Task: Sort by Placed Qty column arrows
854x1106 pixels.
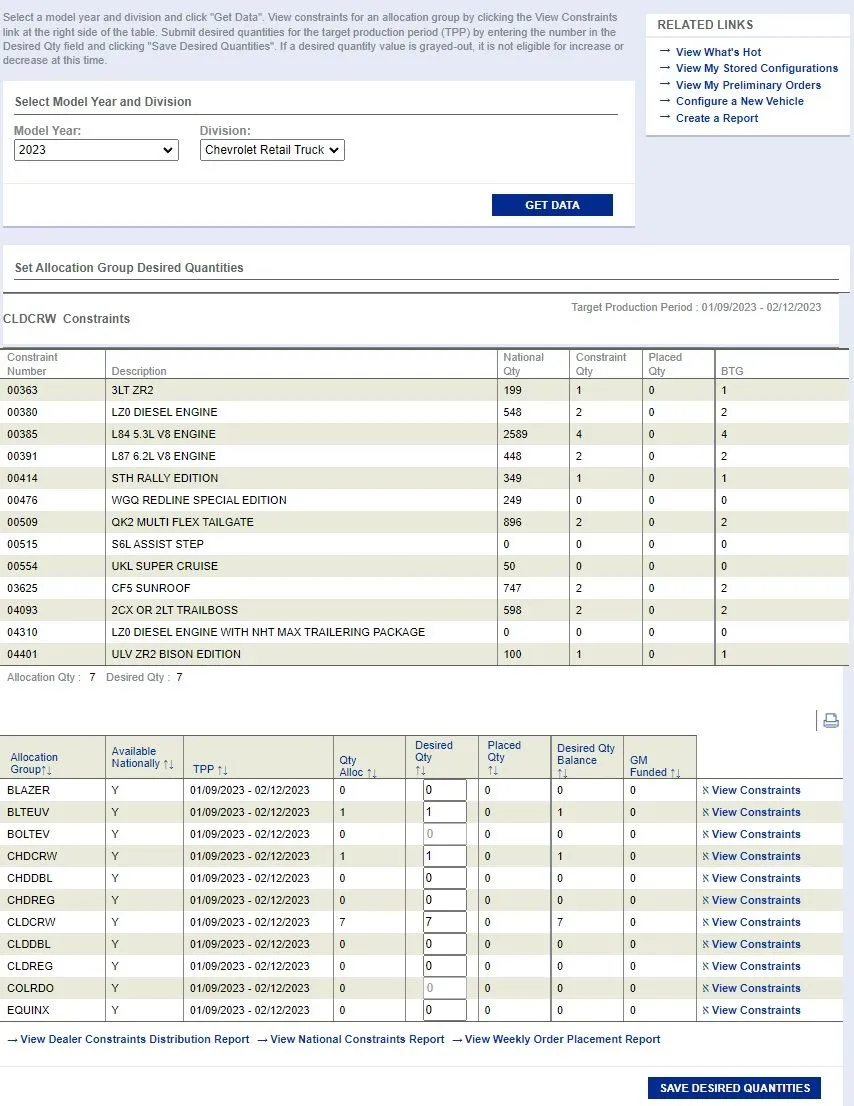Action: click(x=493, y=771)
